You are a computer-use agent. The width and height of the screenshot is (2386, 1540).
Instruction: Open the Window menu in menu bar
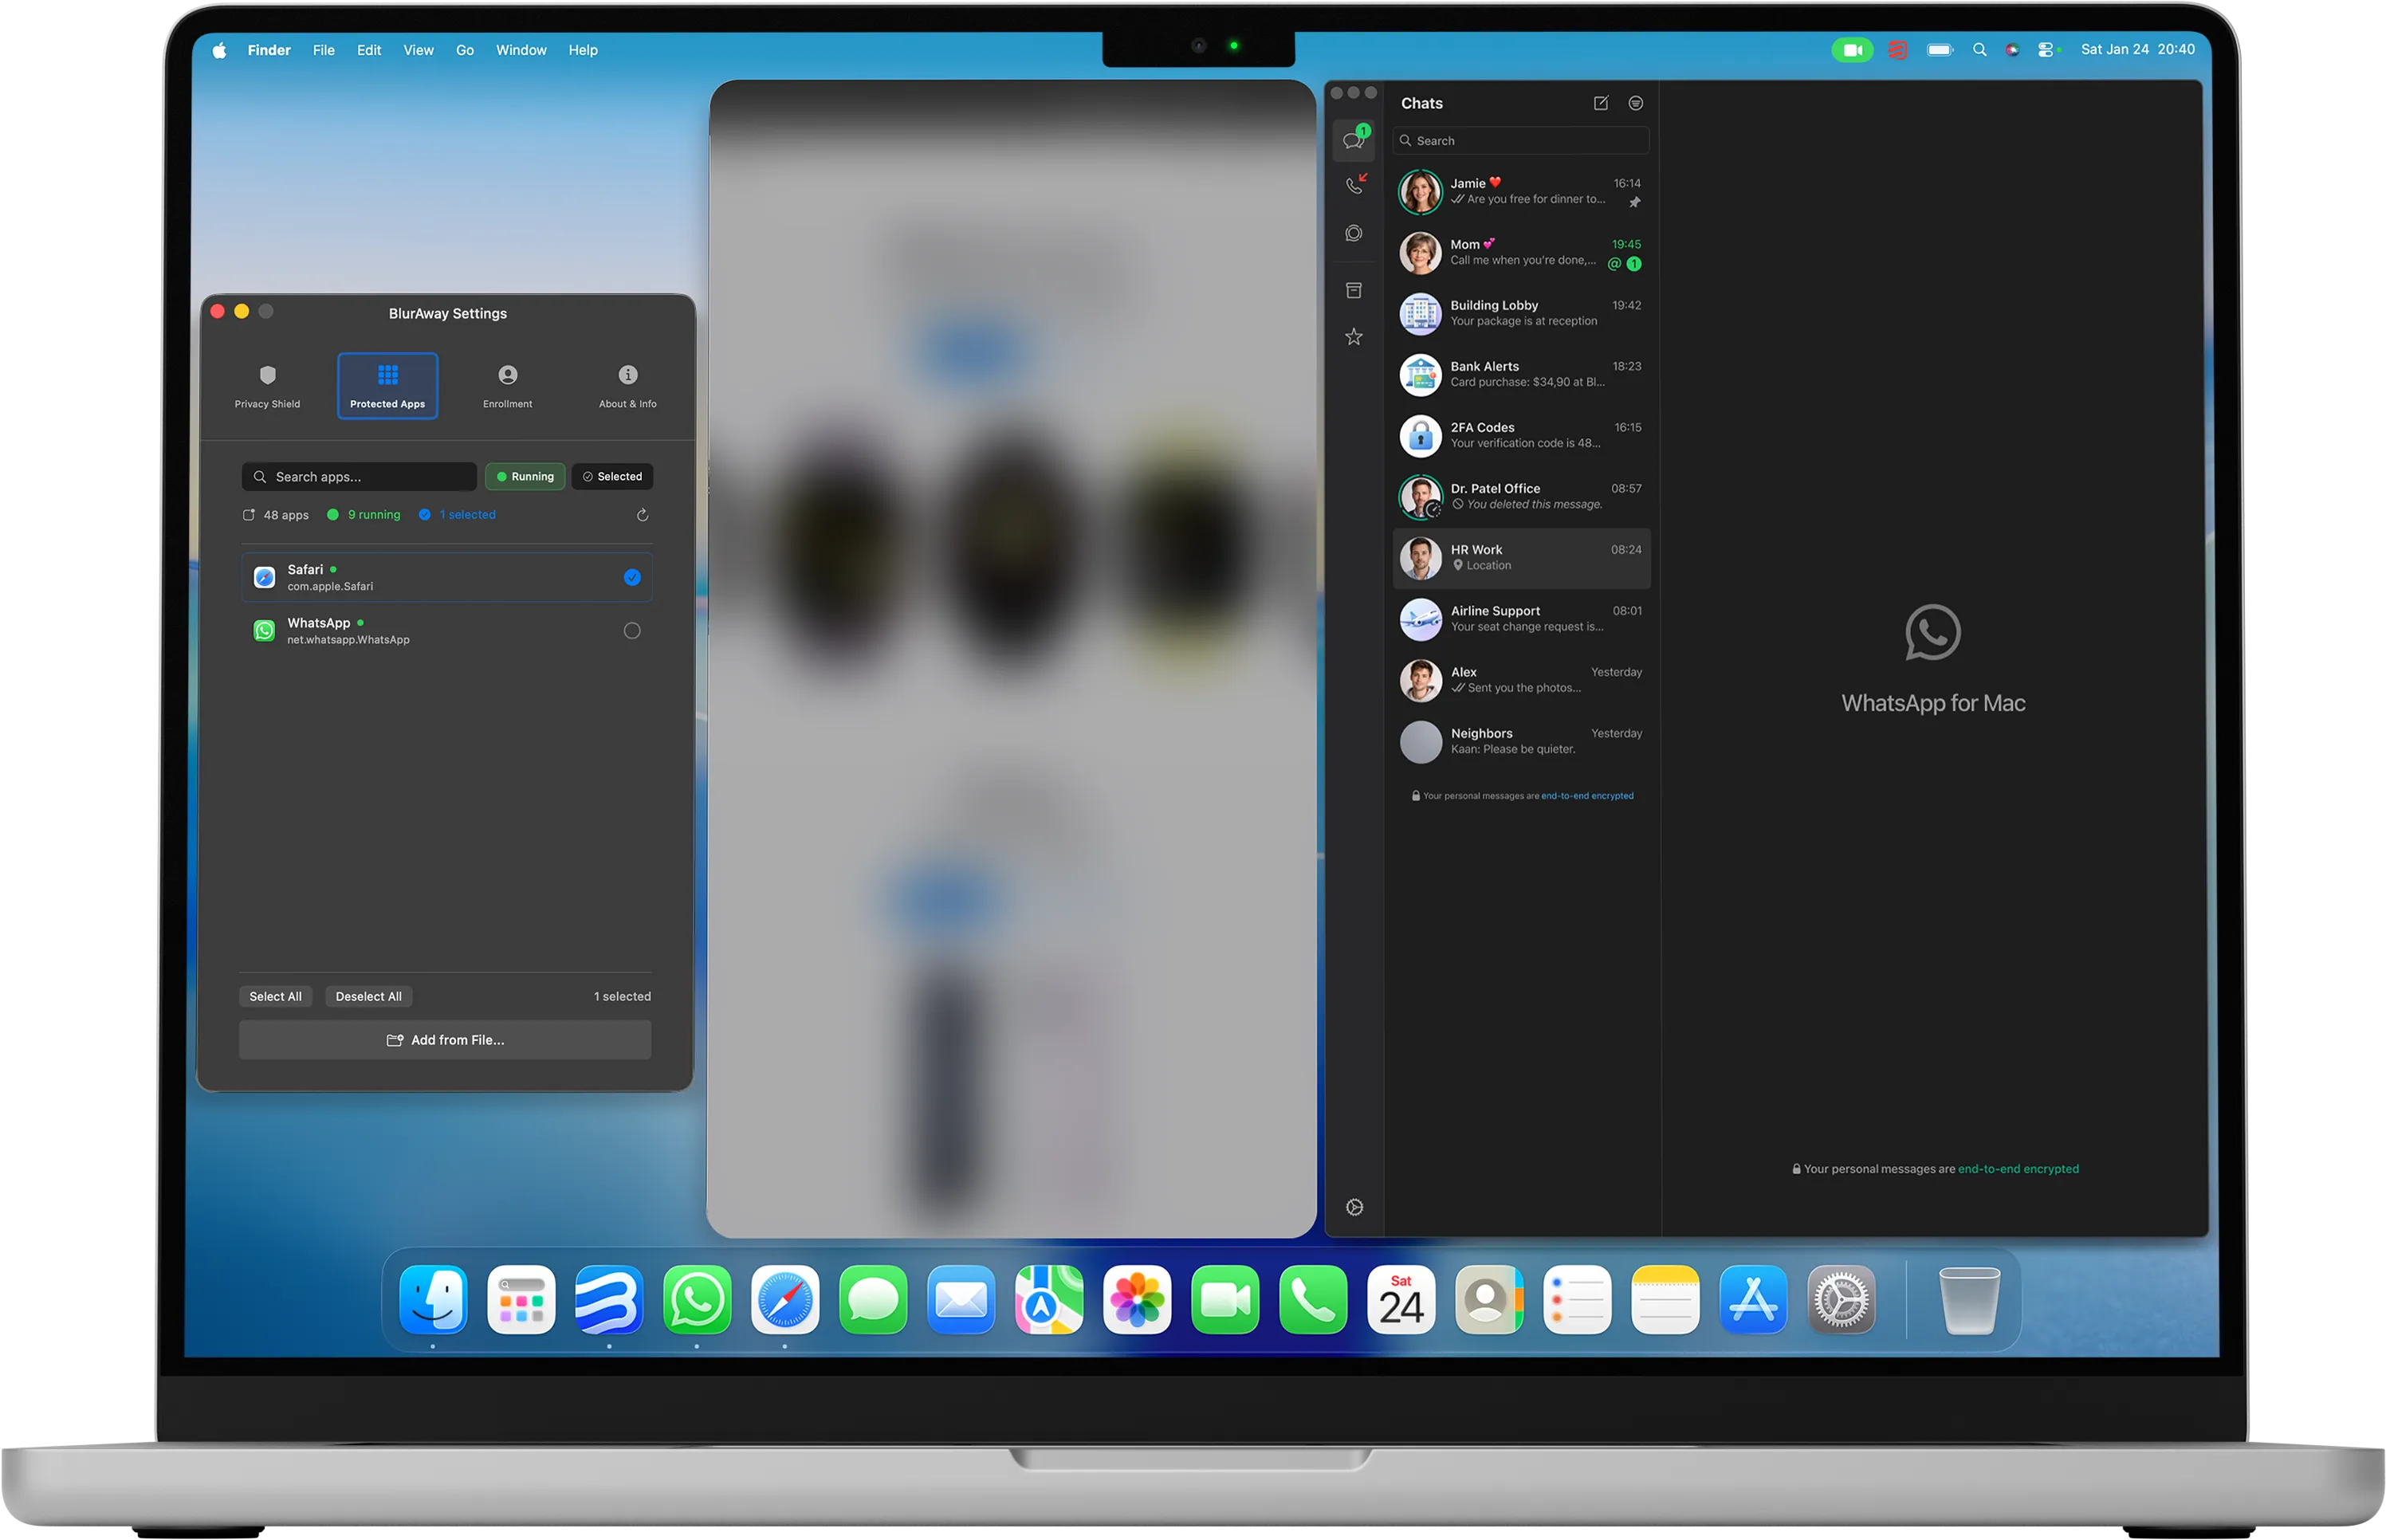click(521, 50)
